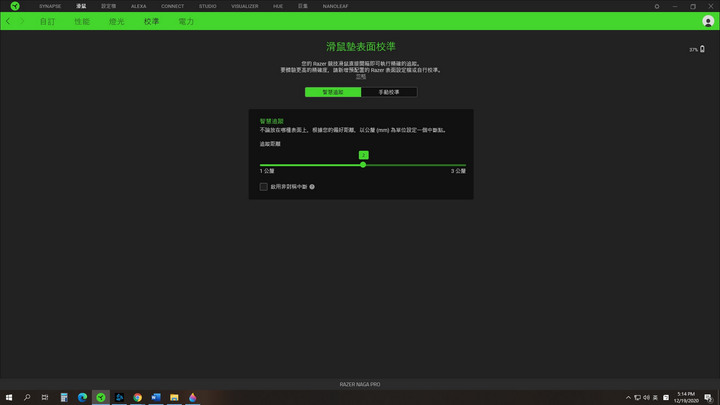720x405 pixels.
Task: Open network icon in system tray
Action: pyautogui.click(x=637, y=398)
